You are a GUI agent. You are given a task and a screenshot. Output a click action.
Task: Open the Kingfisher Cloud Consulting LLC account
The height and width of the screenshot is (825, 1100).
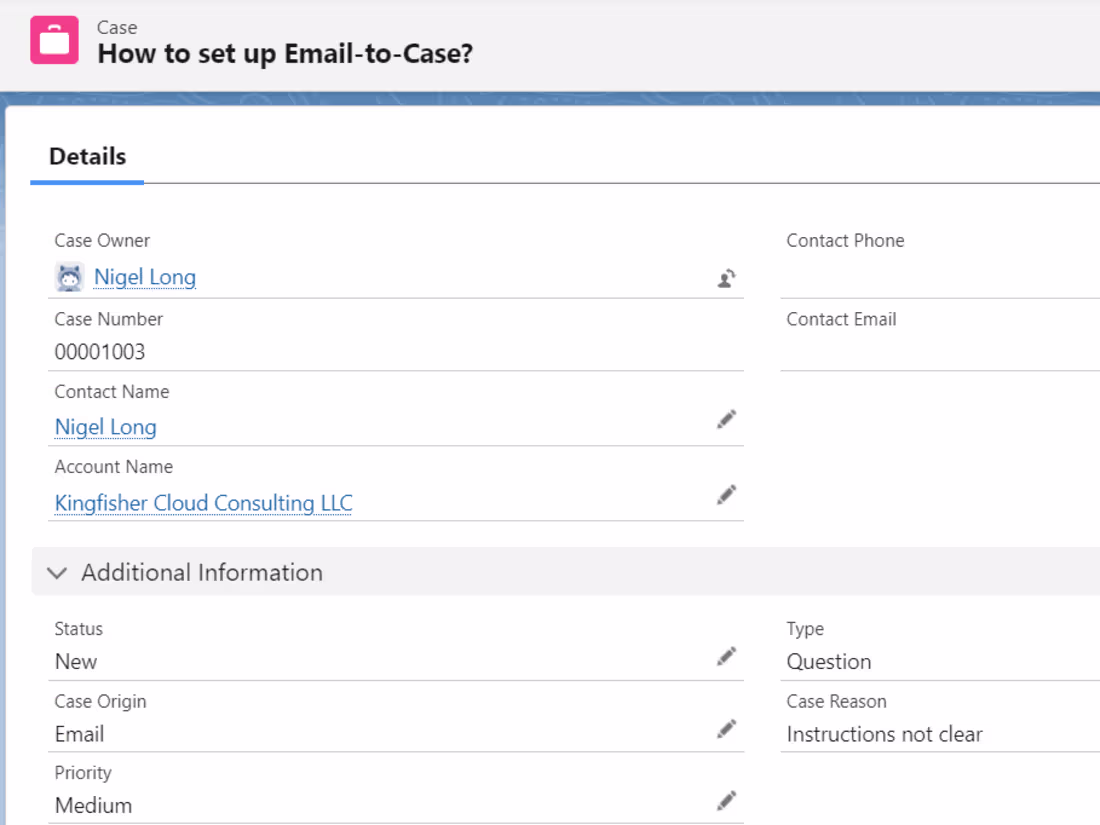click(203, 503)
